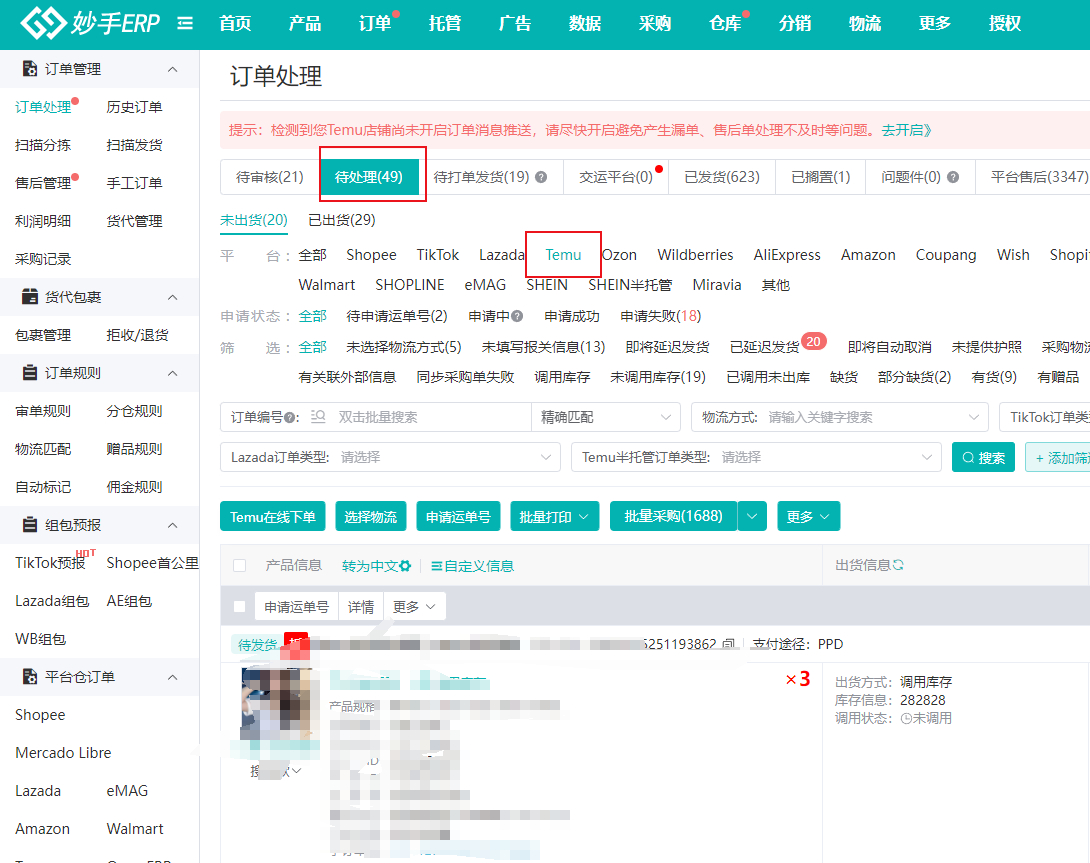Click the 妙手ERP logo

click(90, 23)
